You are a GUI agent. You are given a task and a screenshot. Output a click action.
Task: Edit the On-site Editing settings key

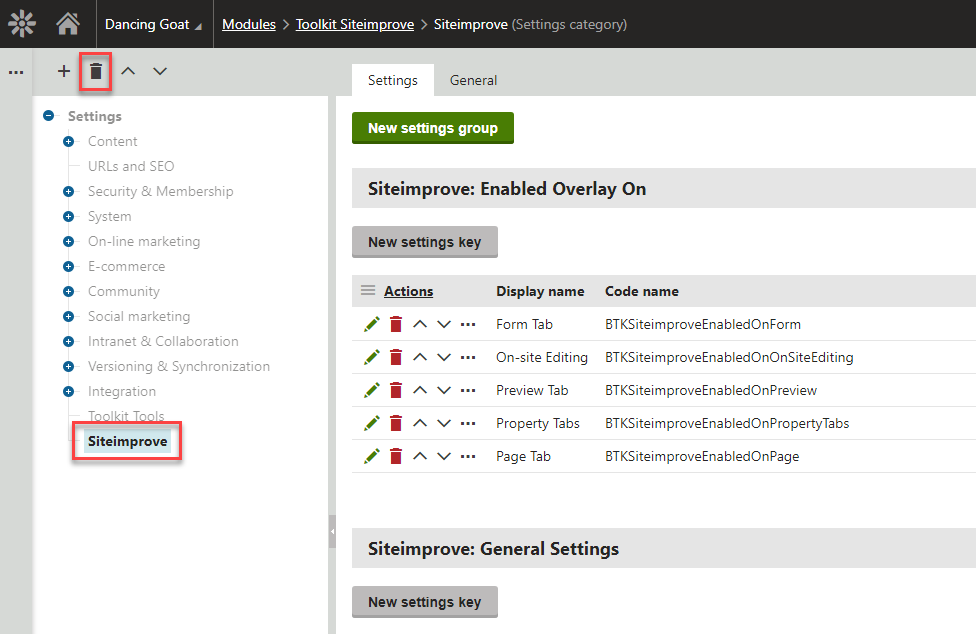pyautogui.click(x=372, y=357)
